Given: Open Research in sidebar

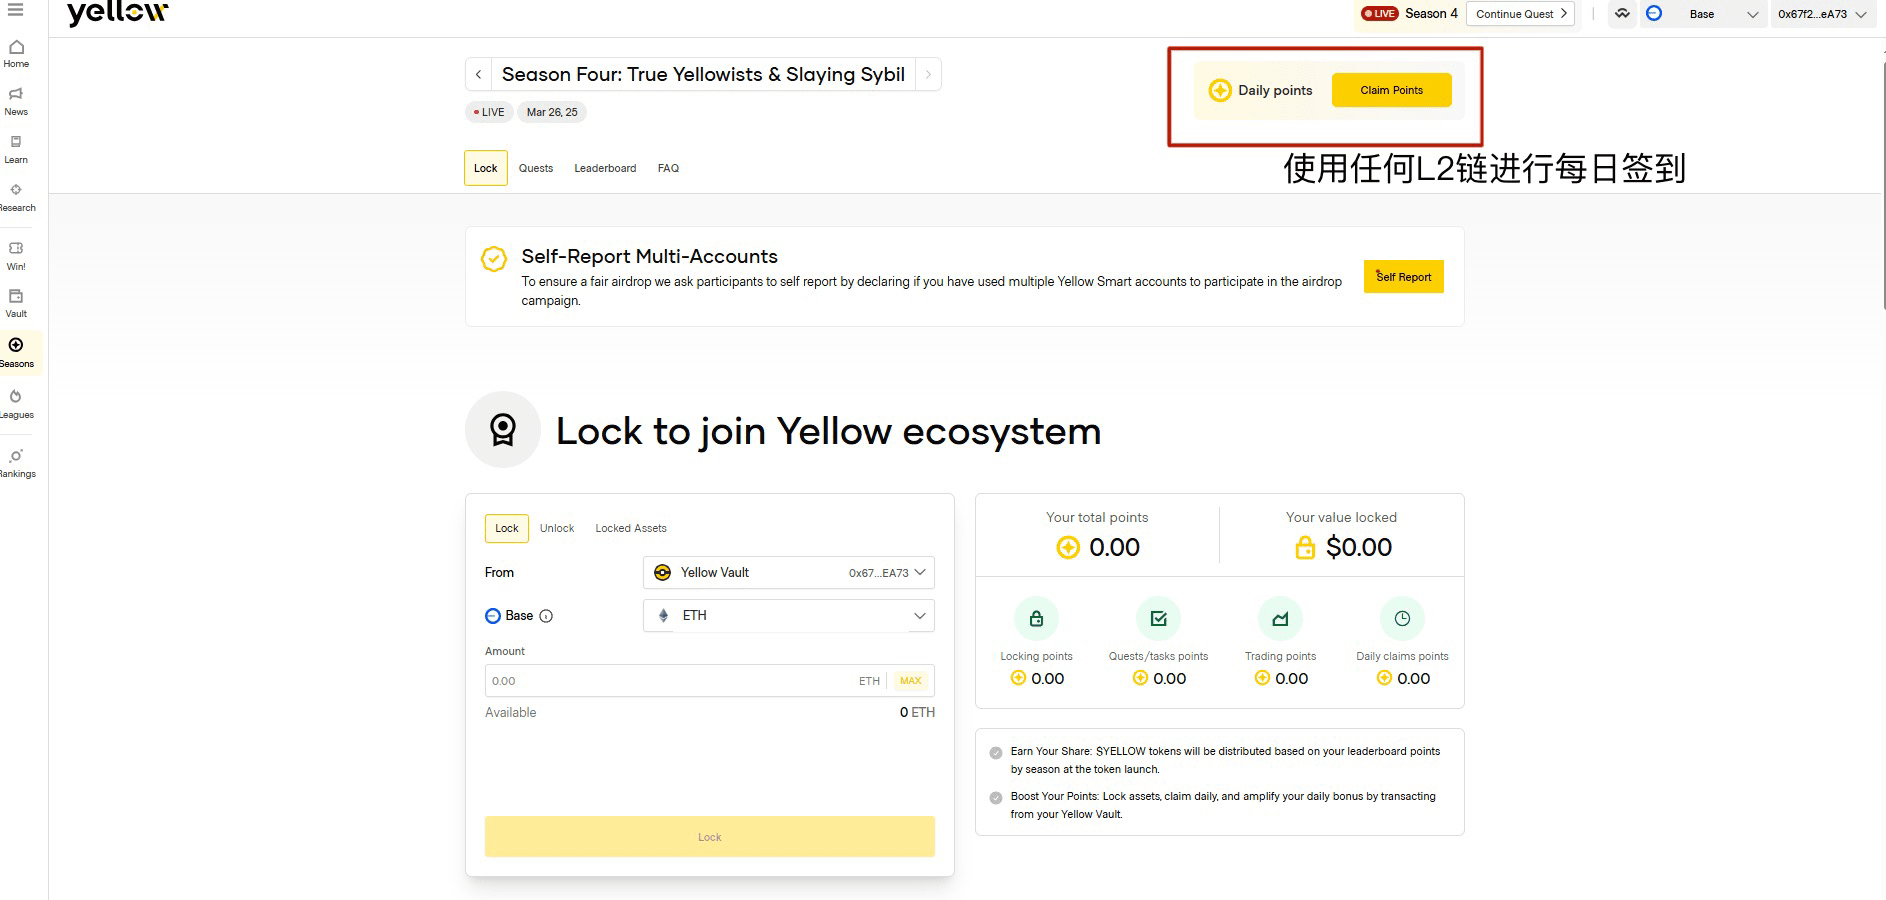Looking at the screenshot, I should (16, 198).
